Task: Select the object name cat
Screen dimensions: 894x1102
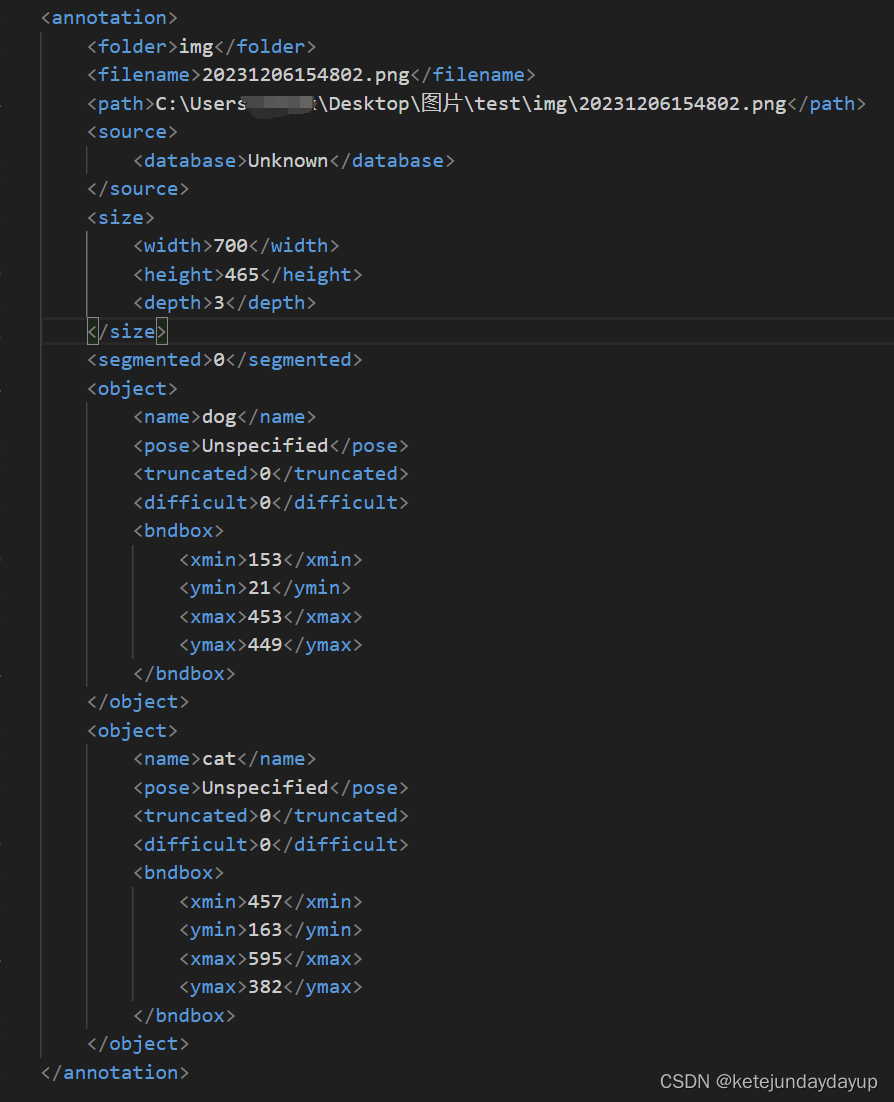Action: (219, 758)
